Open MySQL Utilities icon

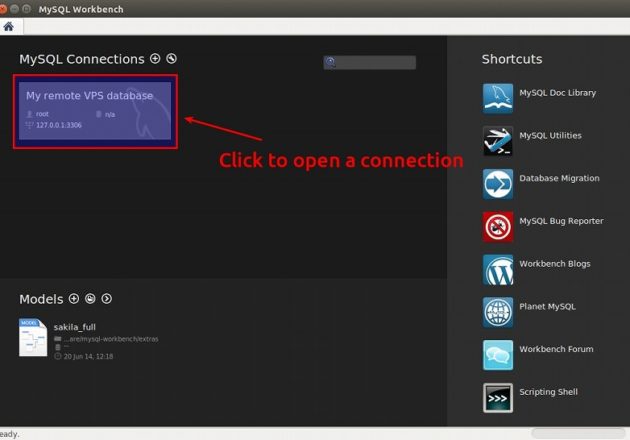click(498, 141)
